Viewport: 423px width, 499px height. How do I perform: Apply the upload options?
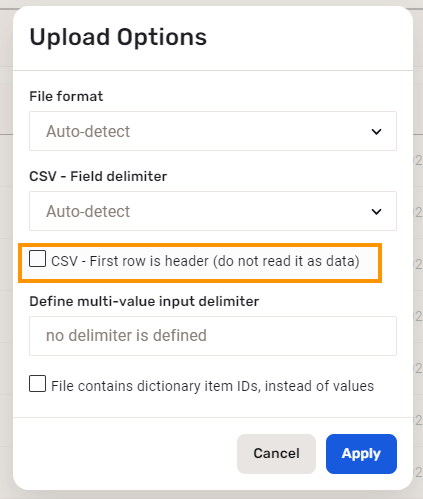[361, 454]
